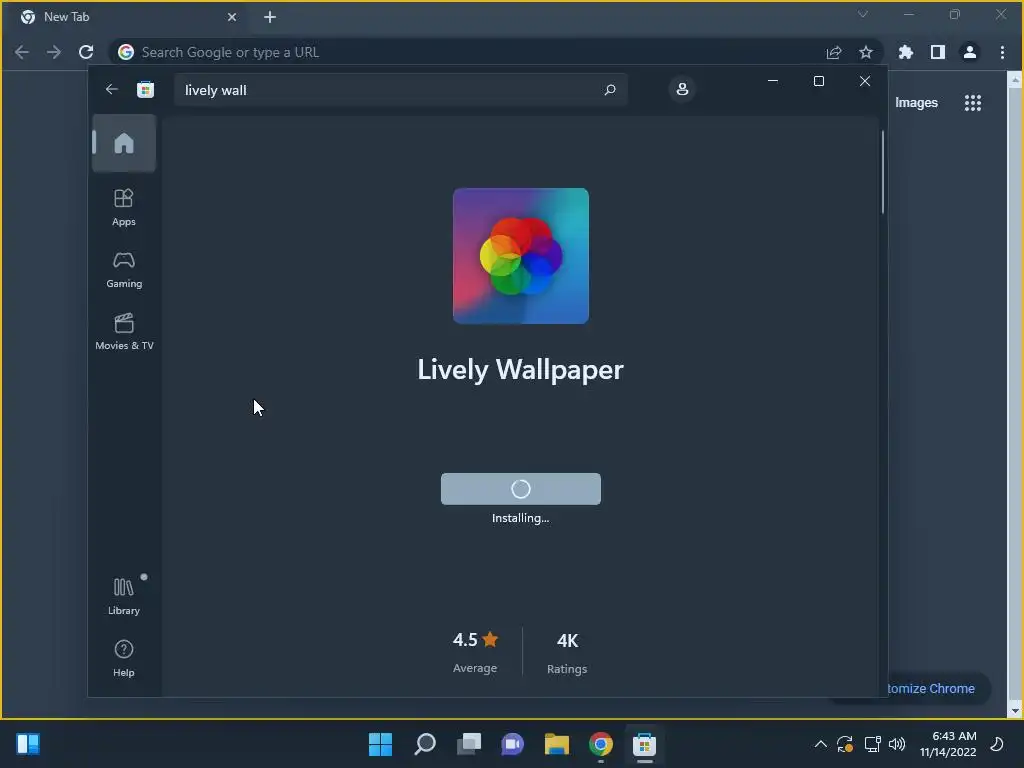Open the Google apps grid
The height and width of the screenshot is (768, 1024).
coord(972,103)
